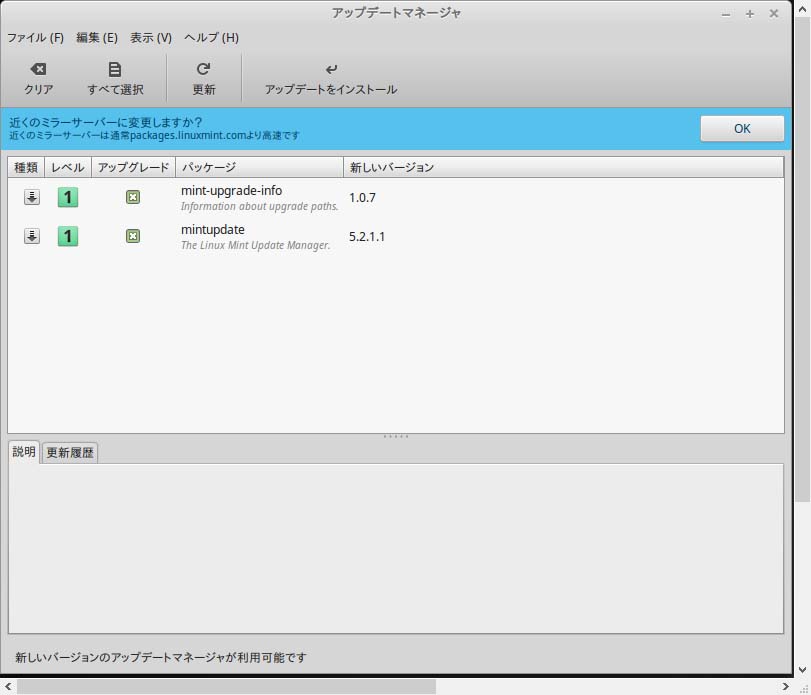Screen dimensions: 811x695
Task: Click the package type icon for mintupdate
Action: click(30, 236)
